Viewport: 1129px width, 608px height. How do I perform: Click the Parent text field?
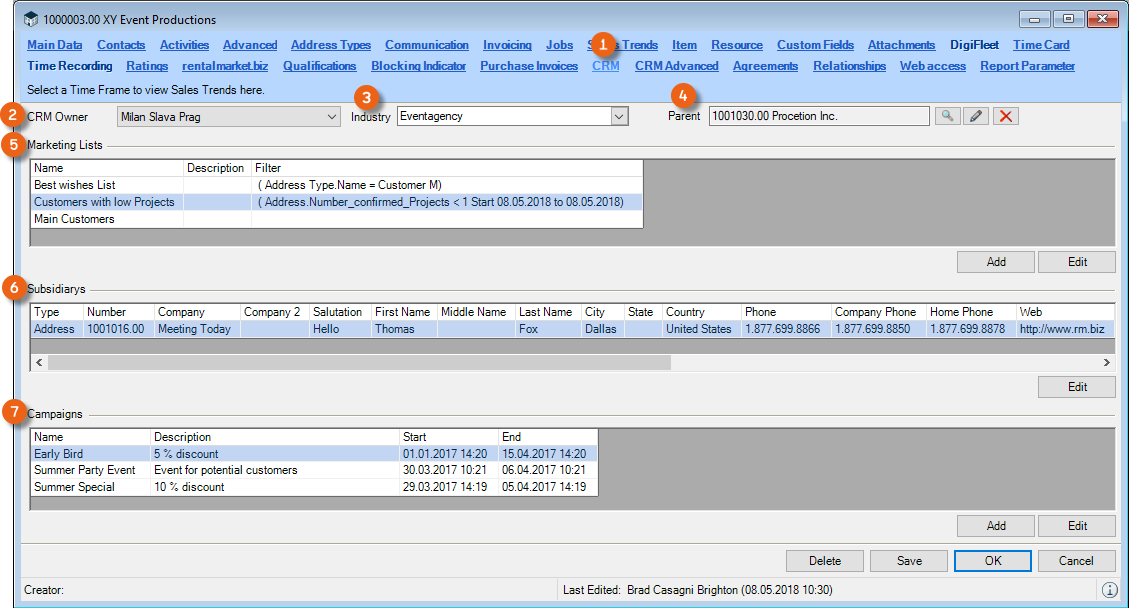click(818, 117)
